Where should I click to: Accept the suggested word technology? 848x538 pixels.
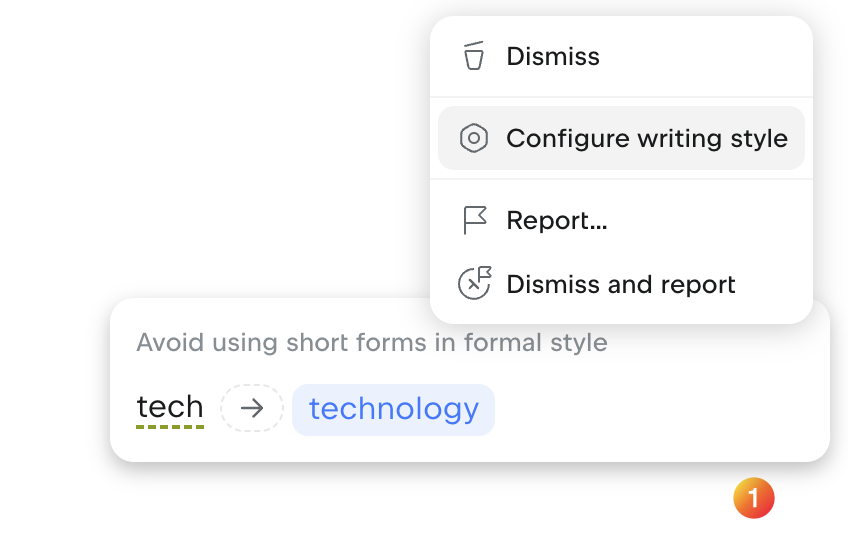393,409
